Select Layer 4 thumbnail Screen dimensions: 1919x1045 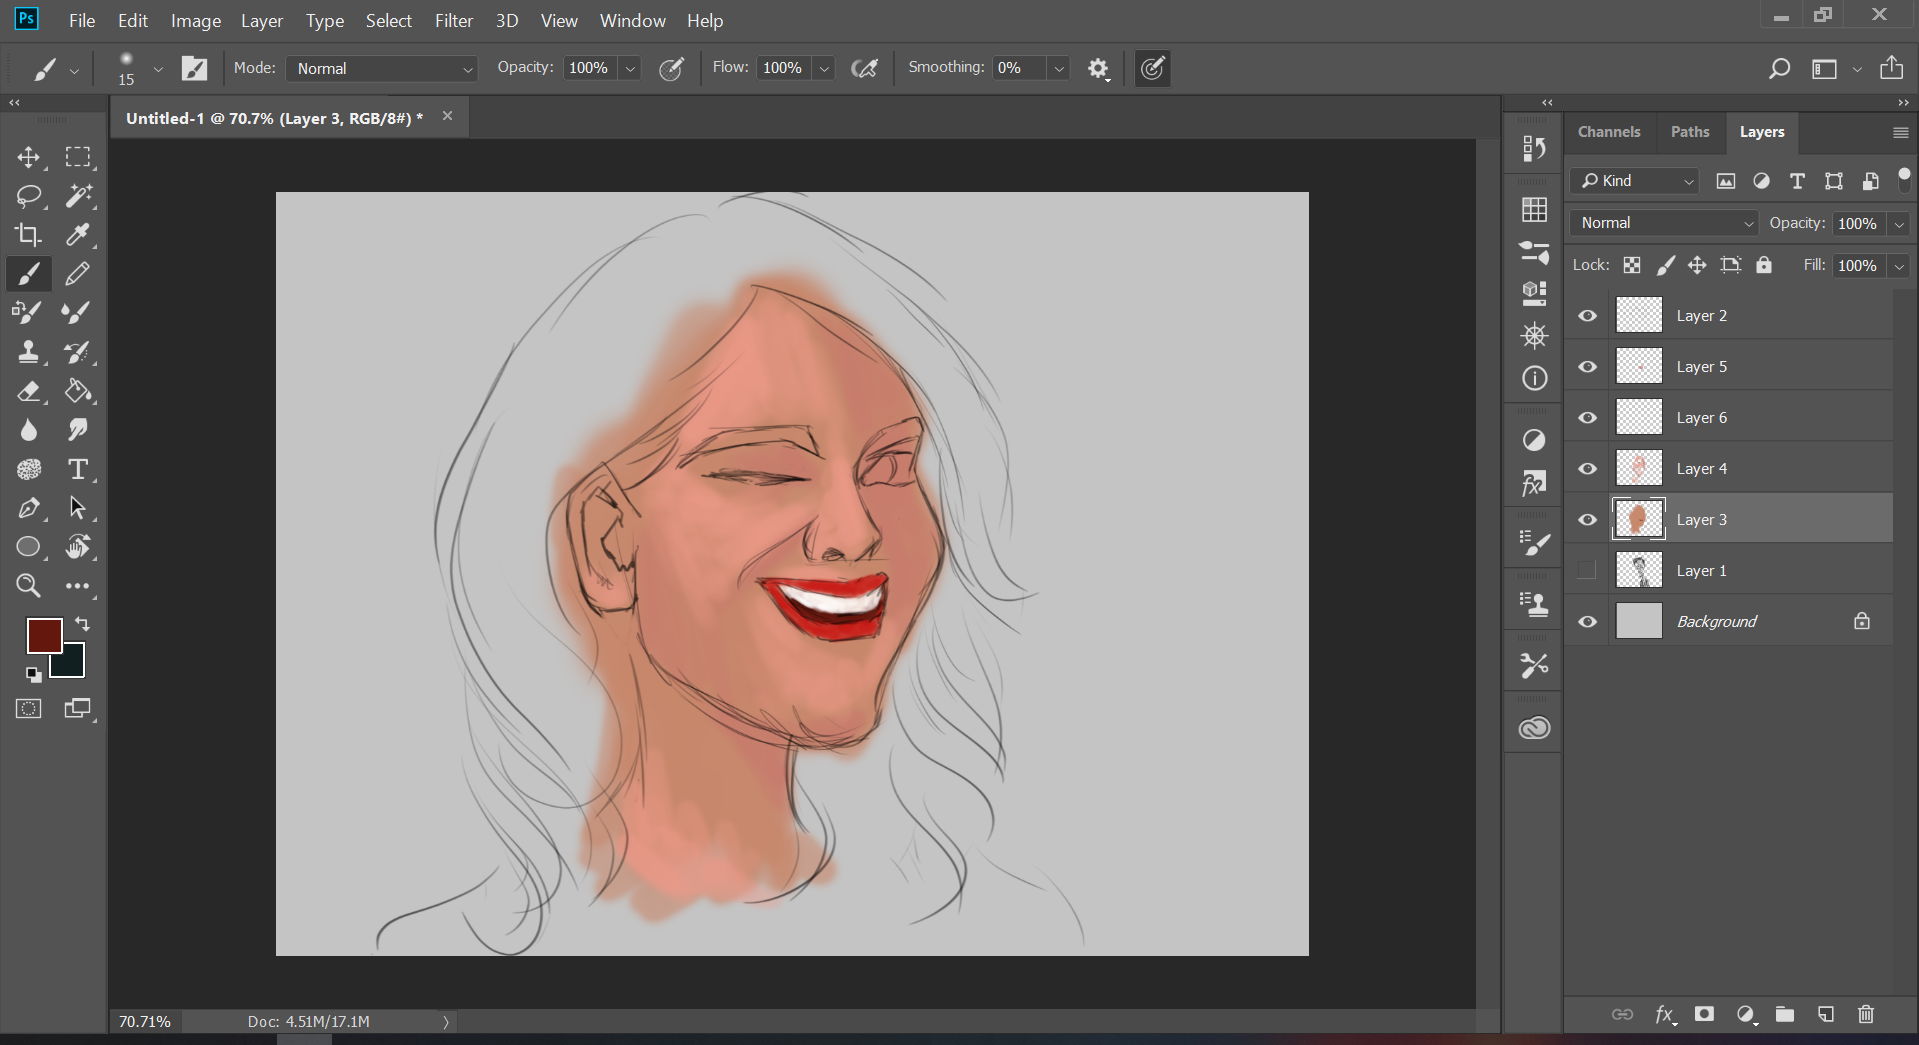[x=1639, y=468]
